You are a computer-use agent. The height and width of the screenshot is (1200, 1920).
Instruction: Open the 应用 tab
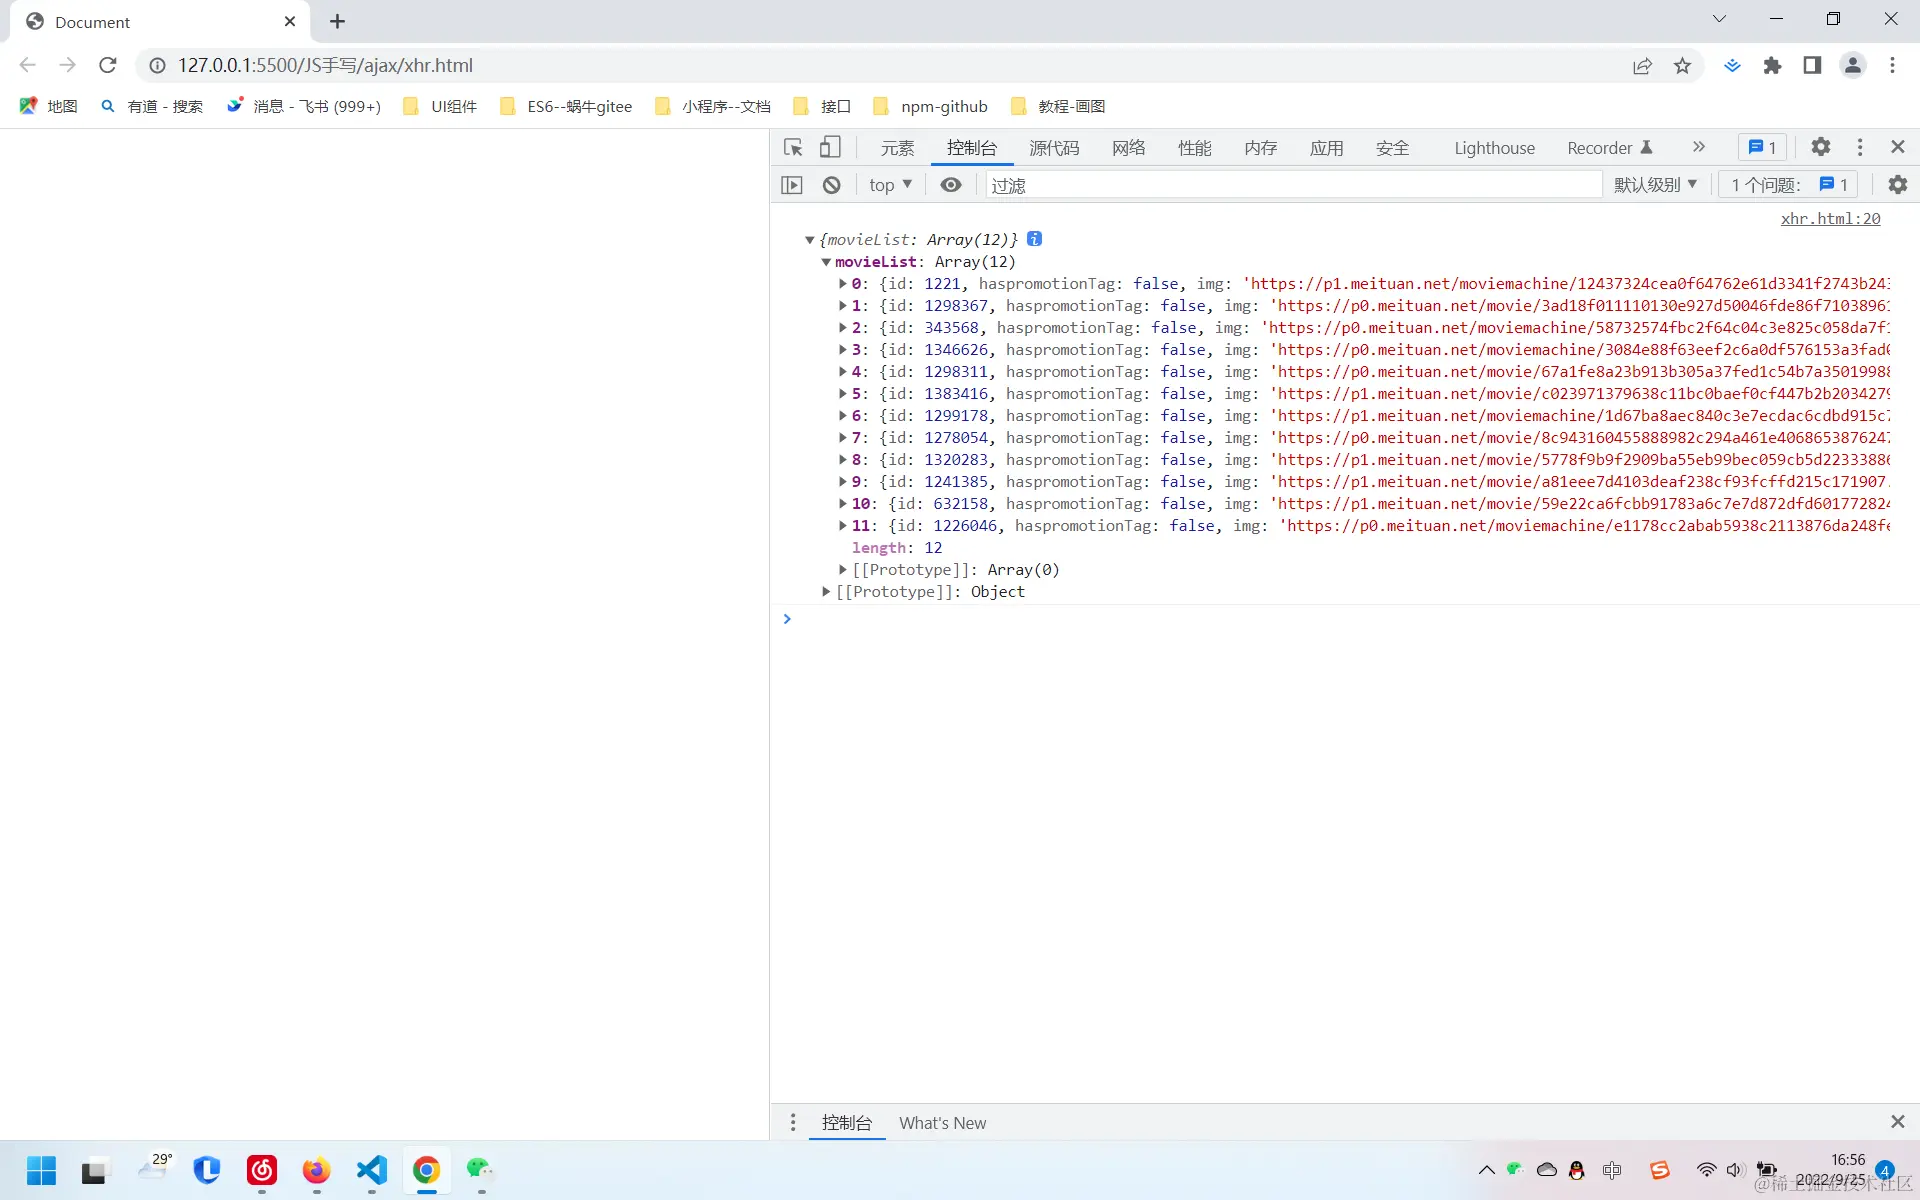(x=1326, y=148)
